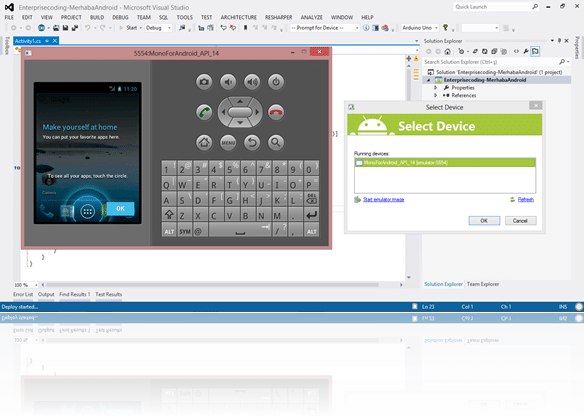Image resolution: width=584 pixels, height=416 pixels.
Task: Click the D-pad left arrow
Action: [x=223, y=112]
